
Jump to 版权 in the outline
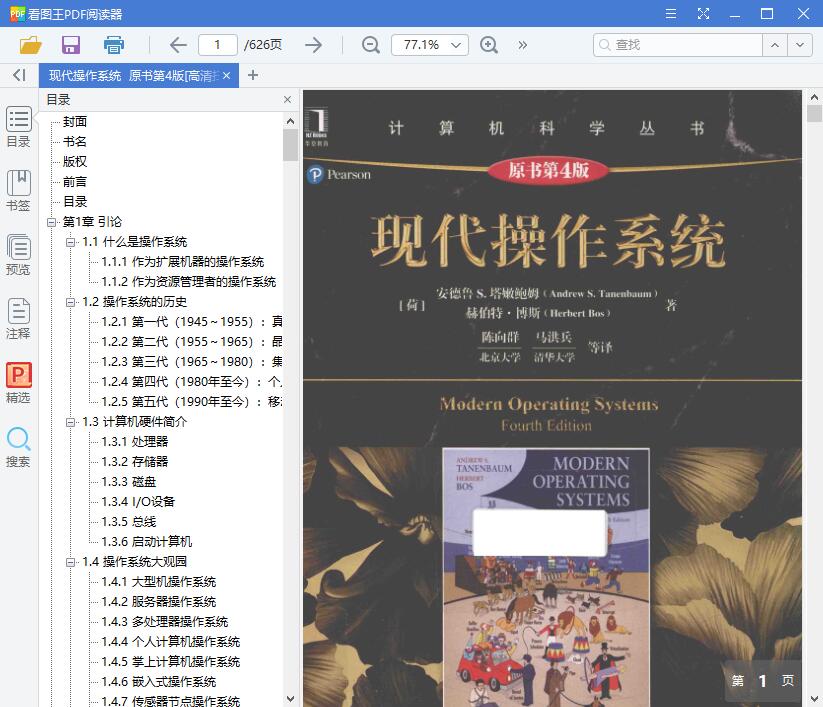[75, 162]
